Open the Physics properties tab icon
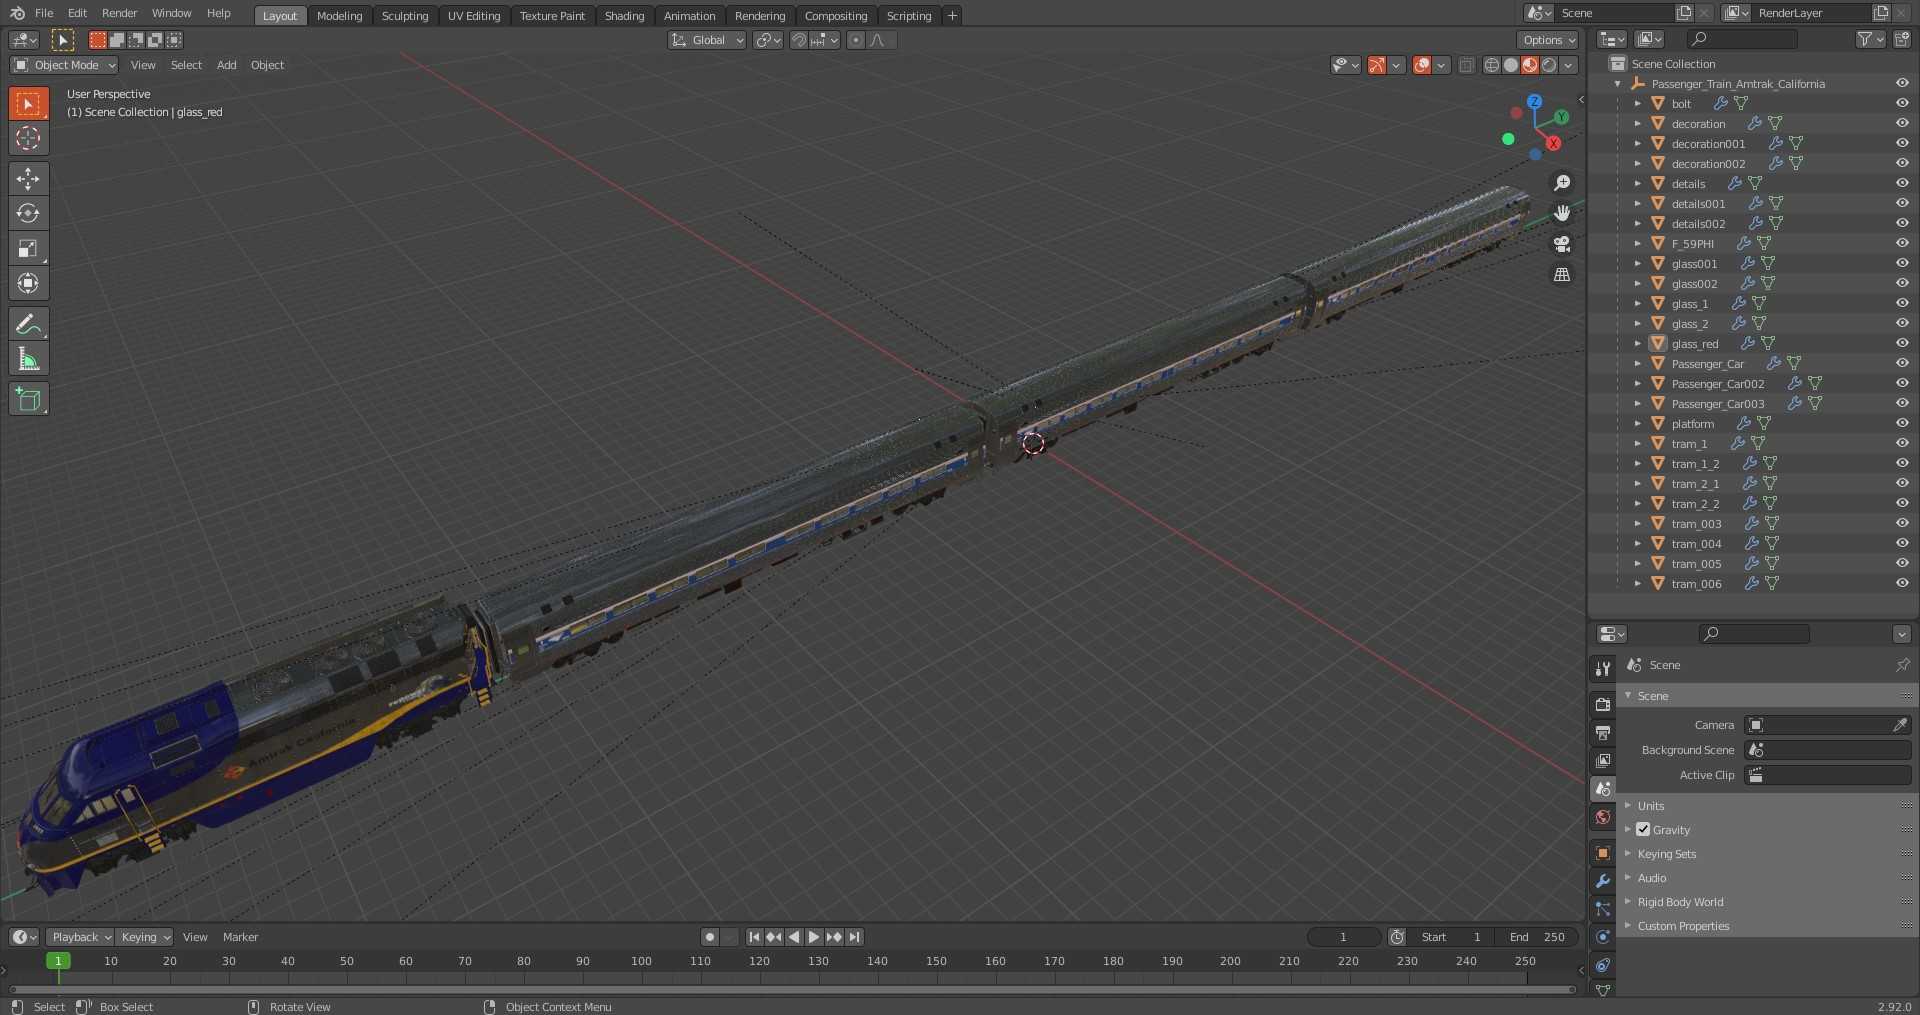 (x=1602, y=937)
